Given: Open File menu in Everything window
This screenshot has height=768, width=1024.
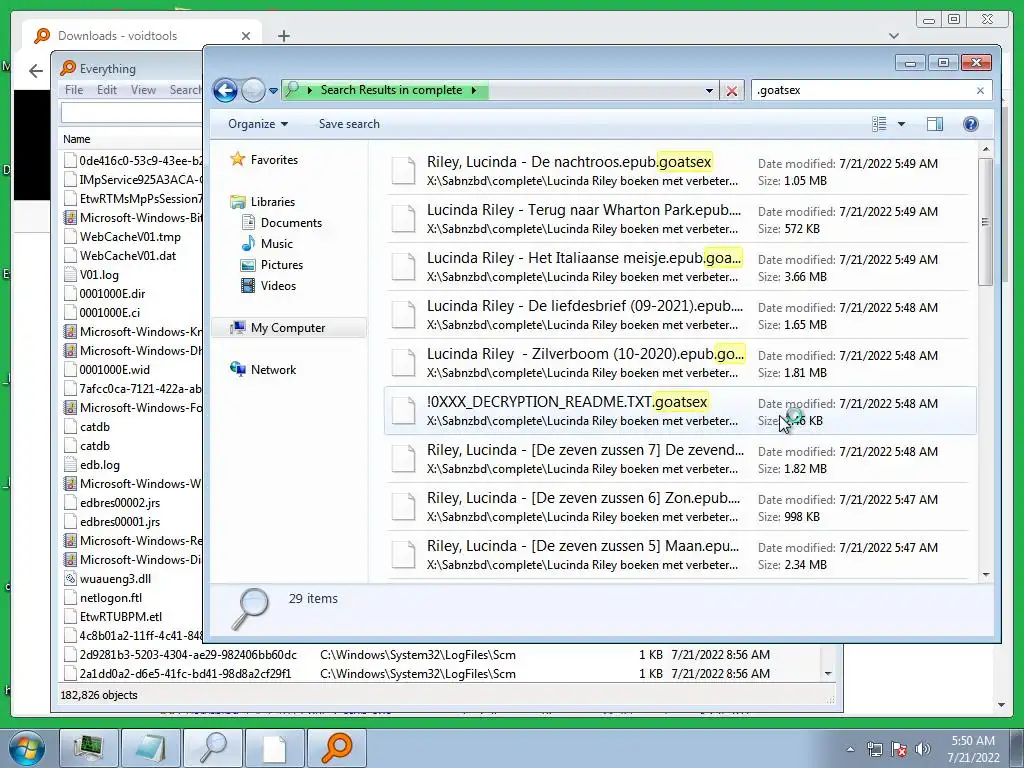Looking at the screenshot, I should point(74,90).
